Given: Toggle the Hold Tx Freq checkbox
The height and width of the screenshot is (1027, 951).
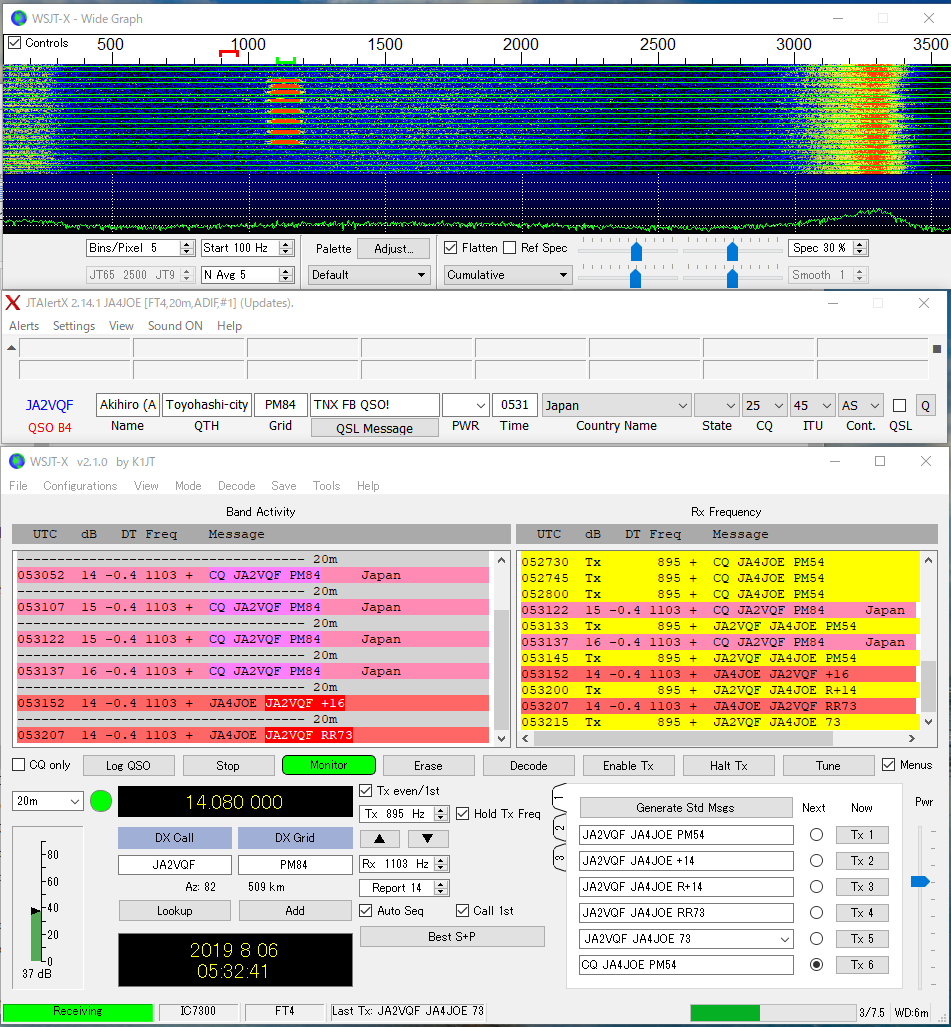Looking at the screenshot, I should tap(463, 814).
